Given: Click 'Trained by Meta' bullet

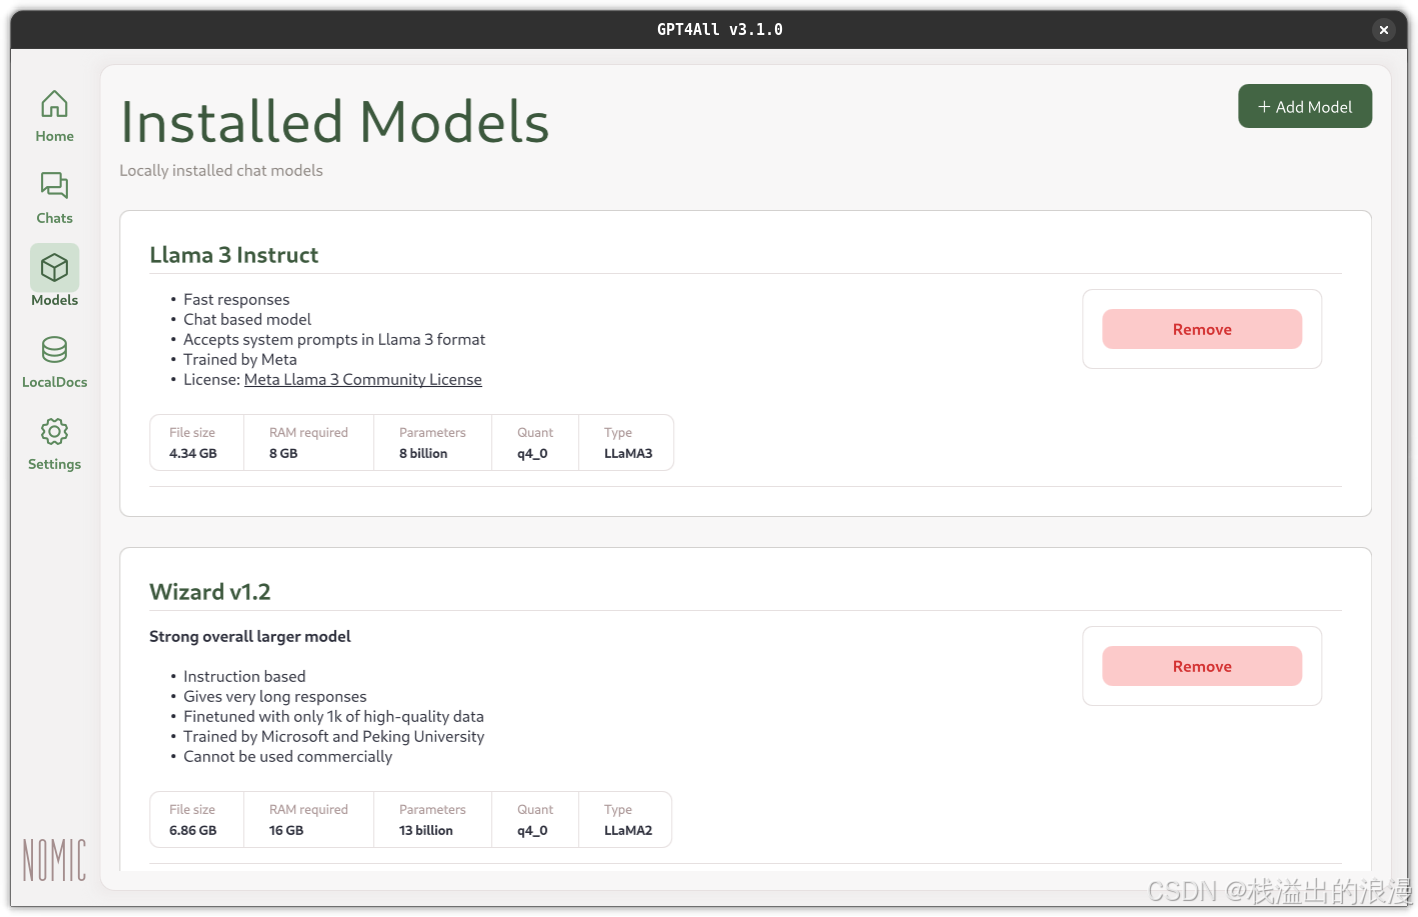Looking at the screenshot, I should [240, 360].
